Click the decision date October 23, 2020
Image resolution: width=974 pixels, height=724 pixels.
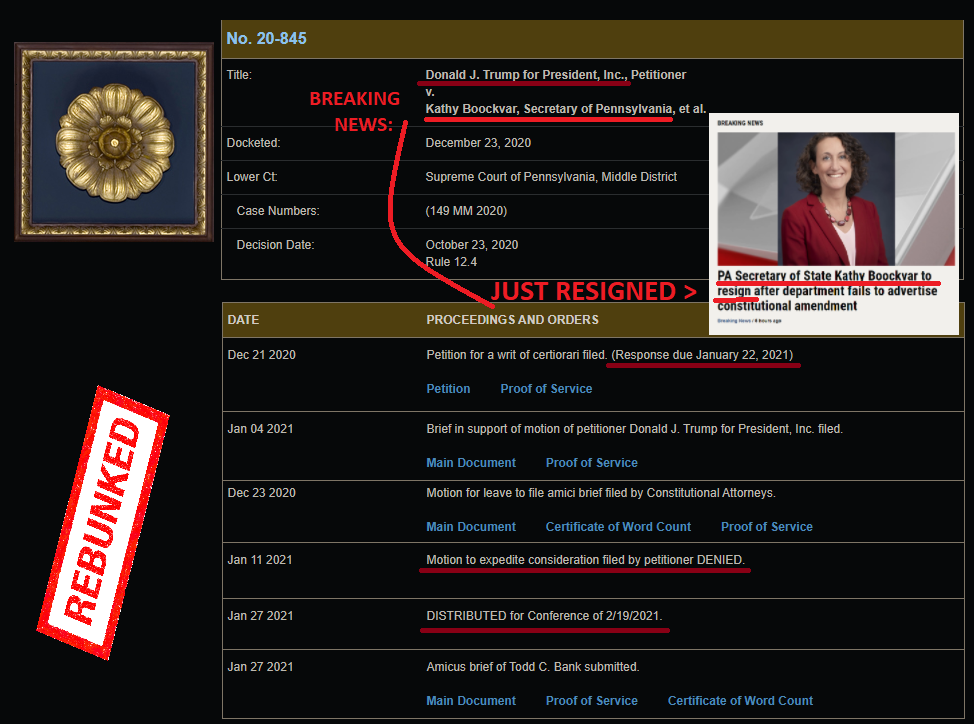(471, 245)
